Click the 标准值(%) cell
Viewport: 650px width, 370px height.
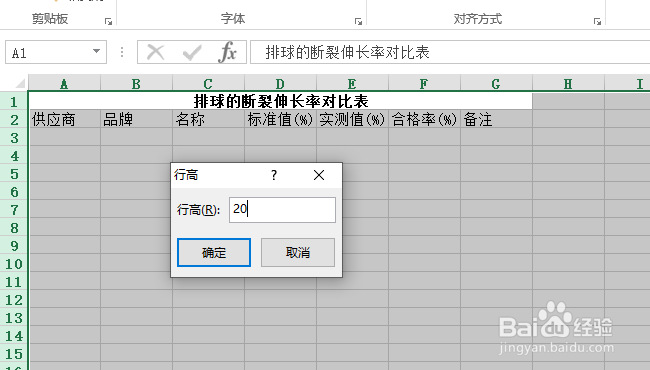tap(281, 119)
